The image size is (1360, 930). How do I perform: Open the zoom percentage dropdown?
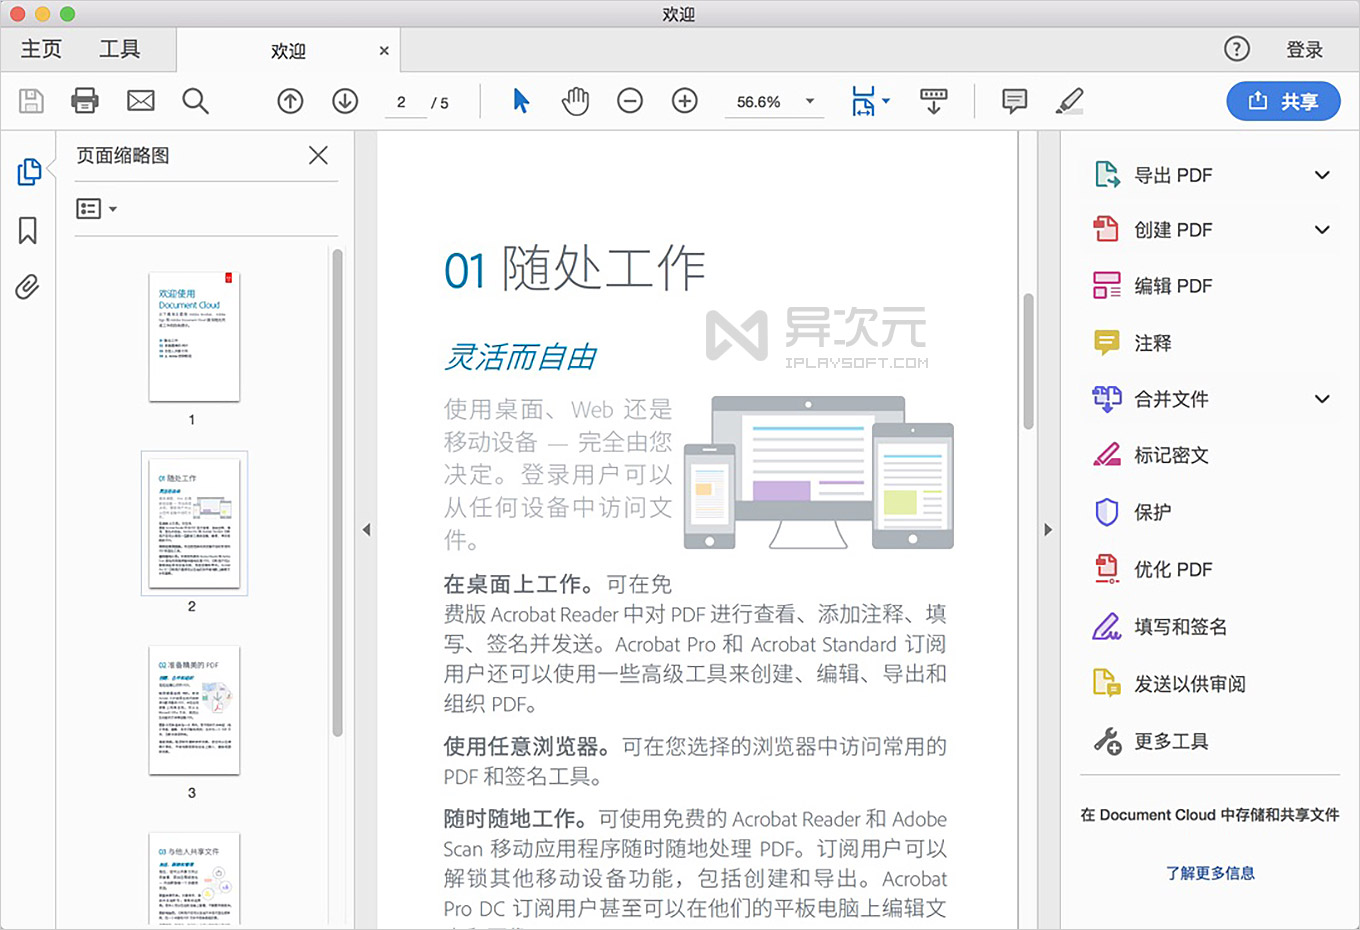click(x=810, y=101)
